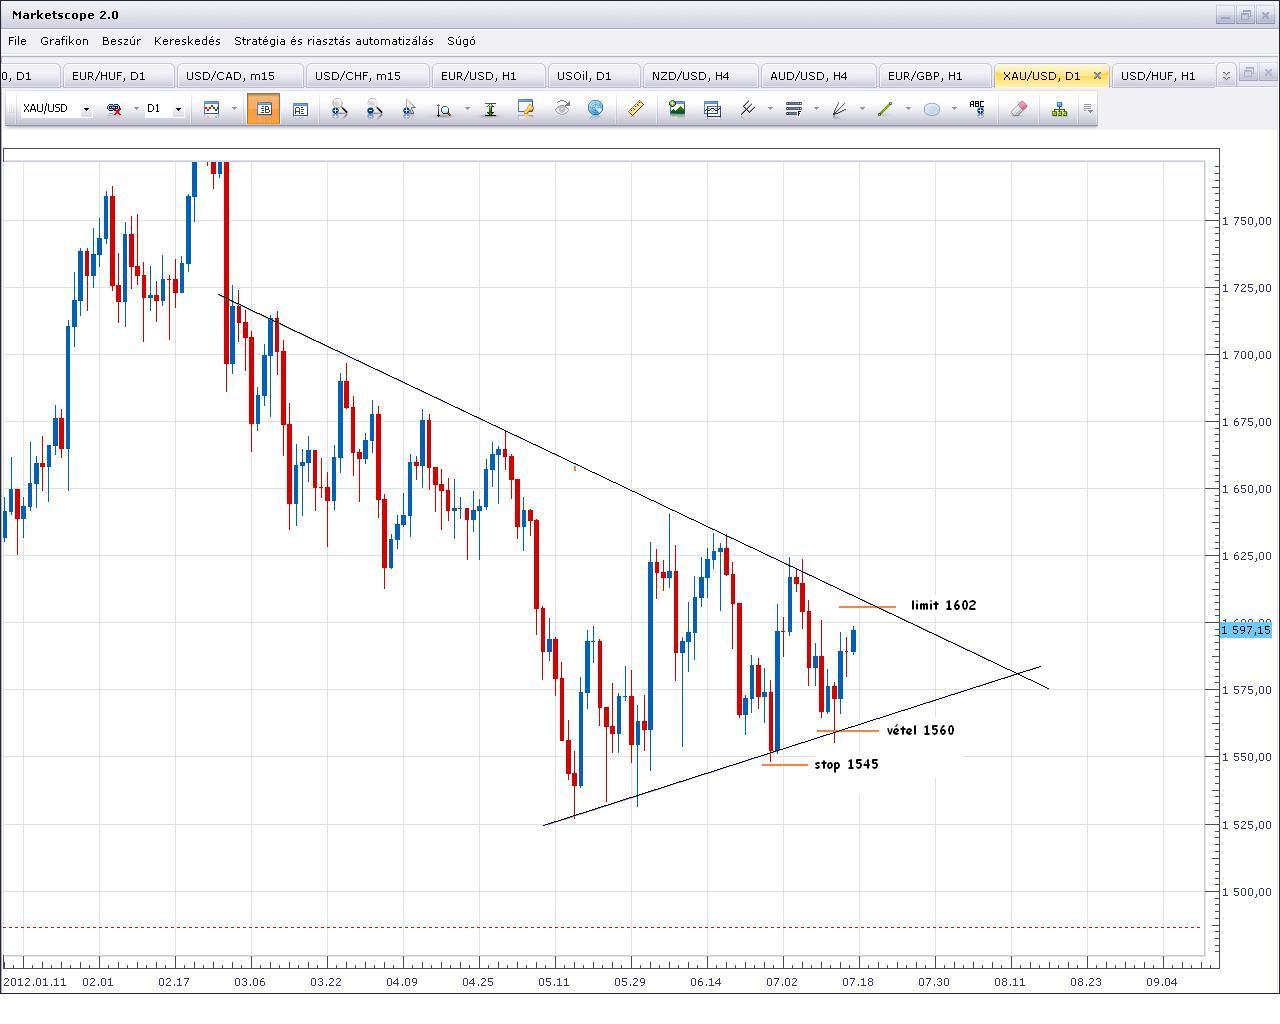Switch to USD/HUF, H1 tab
The width and height of the screenshot is (1280, 1024).
(1166, 76)
